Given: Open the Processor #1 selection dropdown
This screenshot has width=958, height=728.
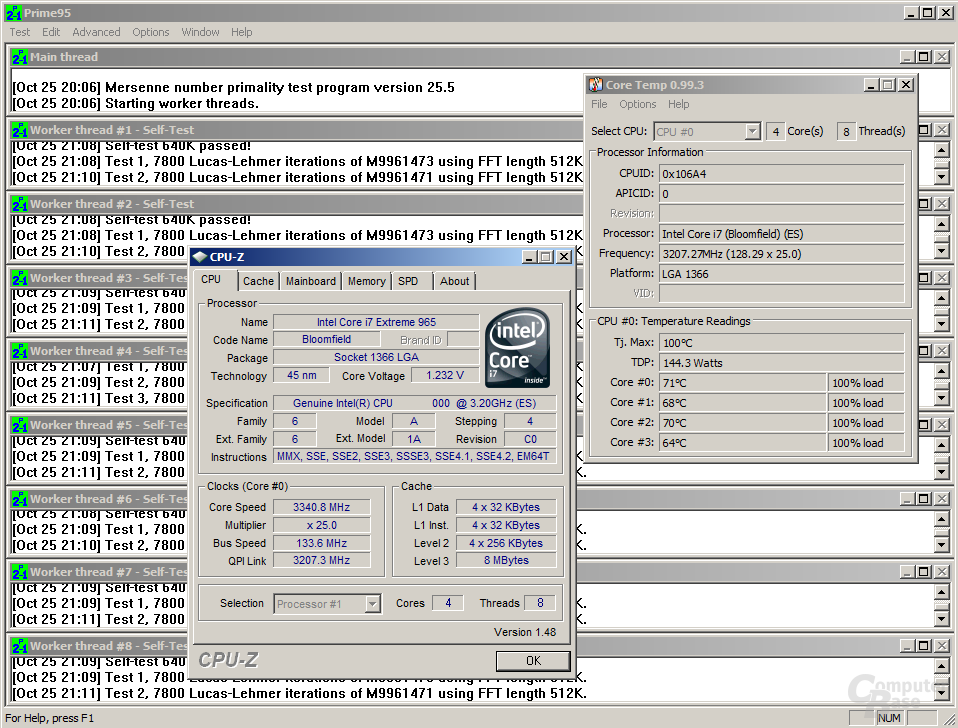Looking at the screenshot, I should pyautogui.click(x=373, y=604).
